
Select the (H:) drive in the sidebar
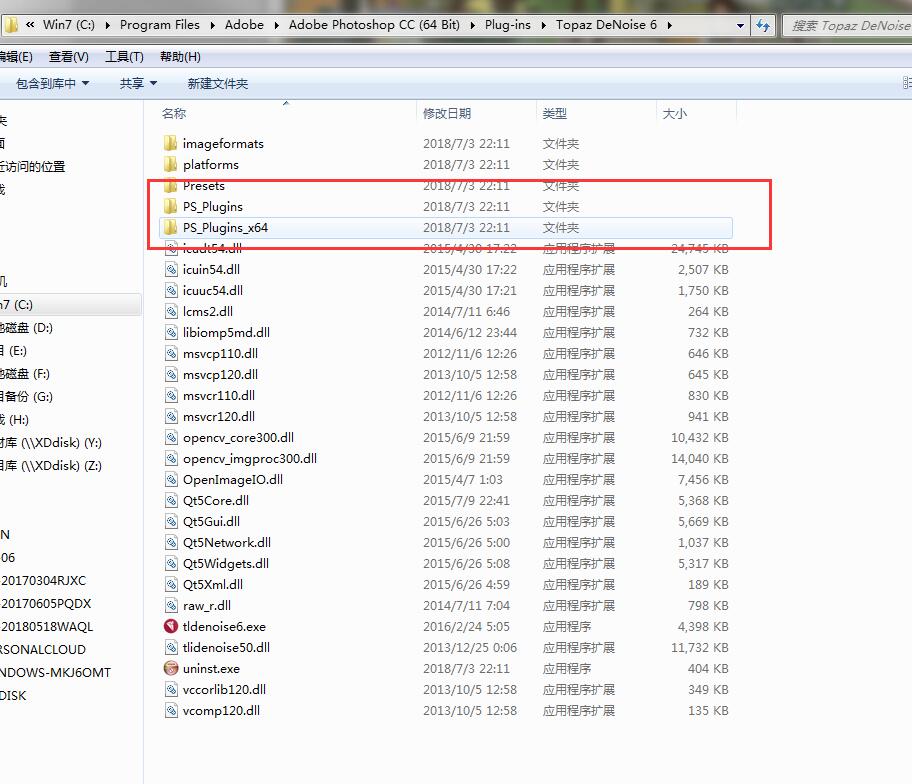click(15, 419)
